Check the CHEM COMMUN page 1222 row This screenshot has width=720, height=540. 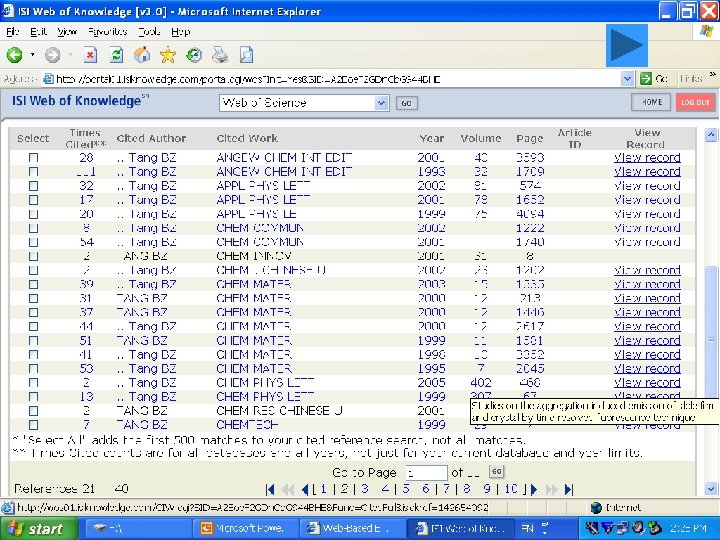coord(33,228)
